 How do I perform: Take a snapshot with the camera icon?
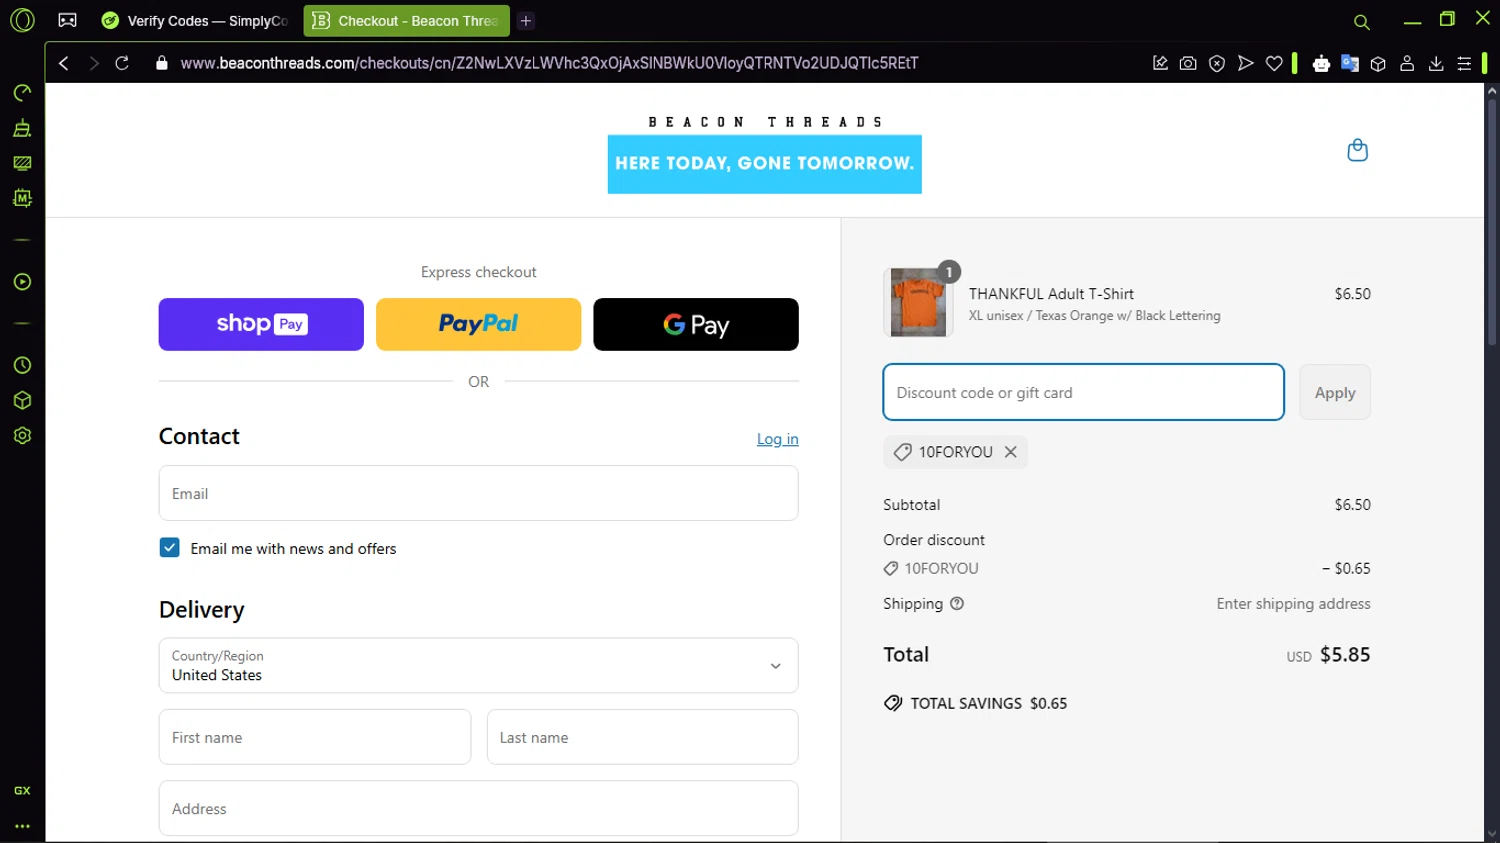pyautogui.click(x=1188, y=63)
